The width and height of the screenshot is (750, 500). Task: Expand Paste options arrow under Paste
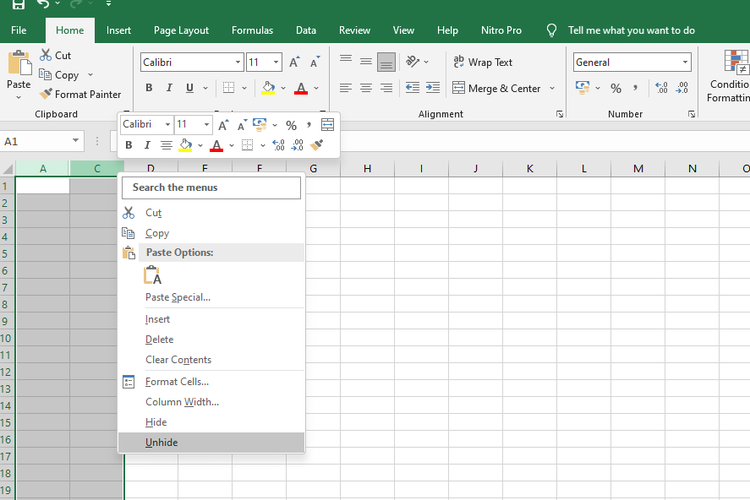[19, 98]
